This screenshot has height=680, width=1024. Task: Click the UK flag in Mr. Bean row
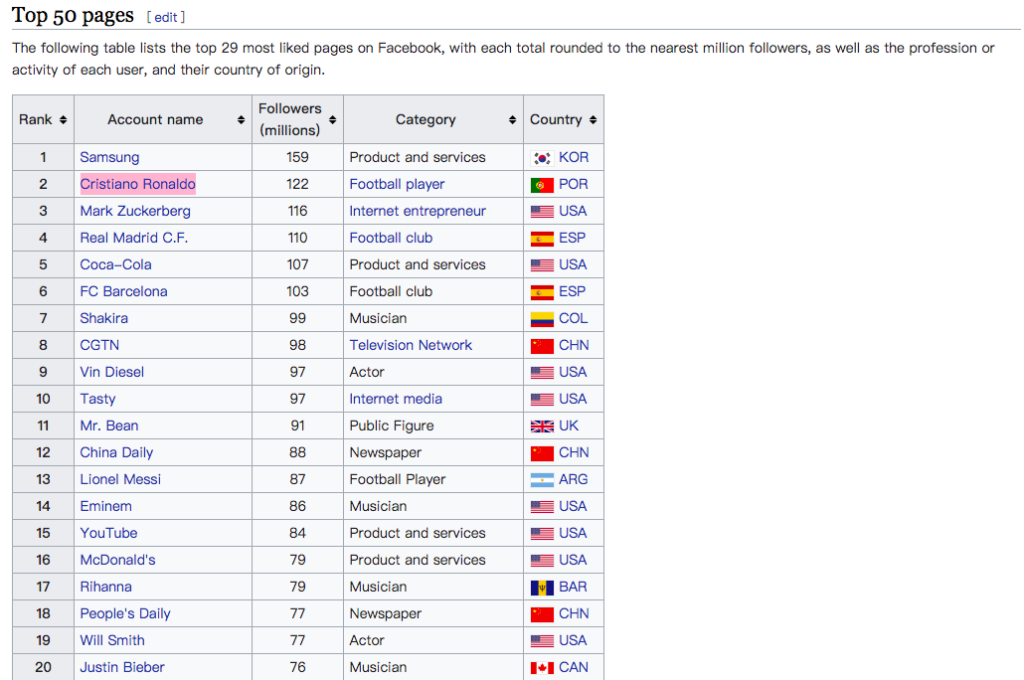pos(542,426)
